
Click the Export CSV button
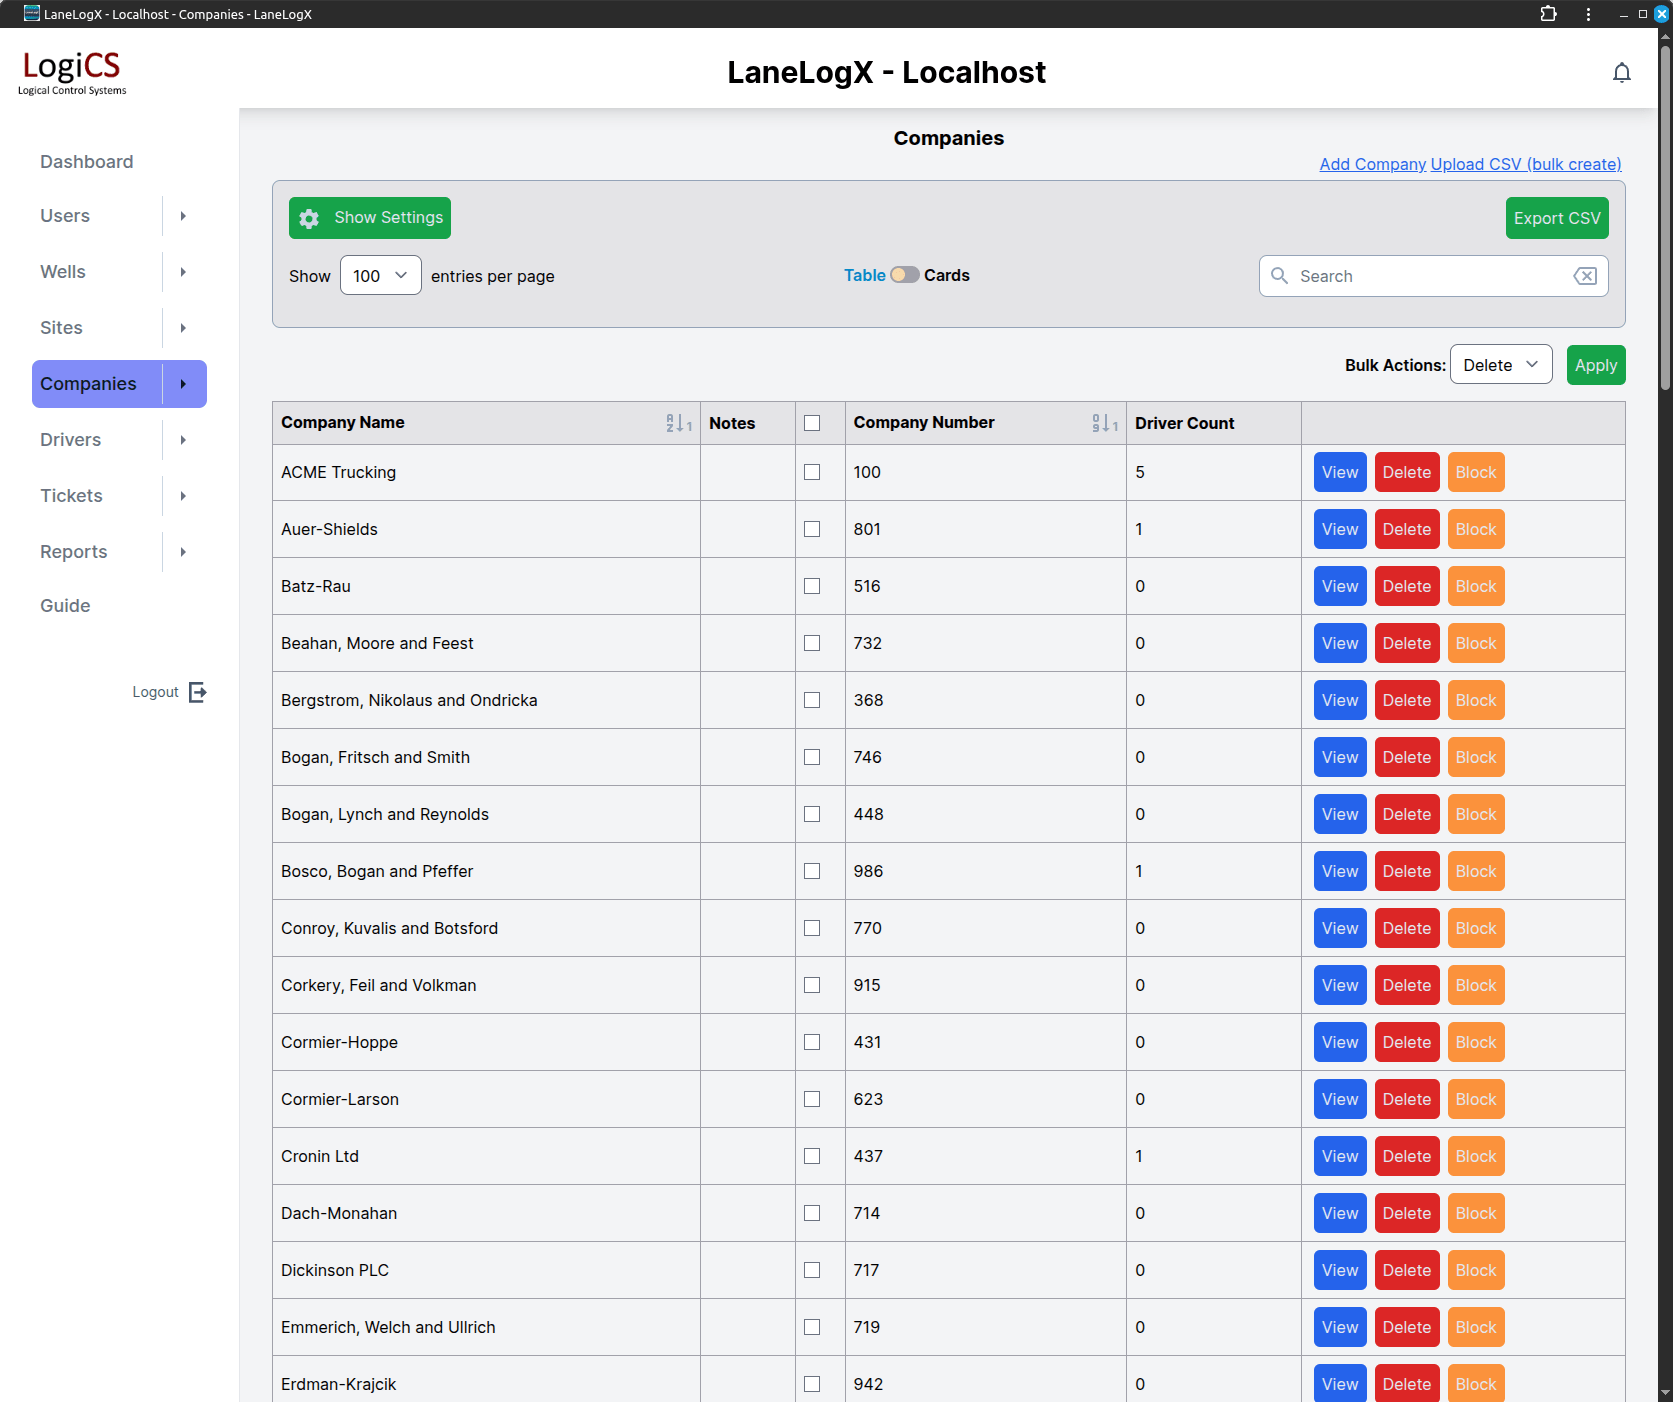point(1556,218)
